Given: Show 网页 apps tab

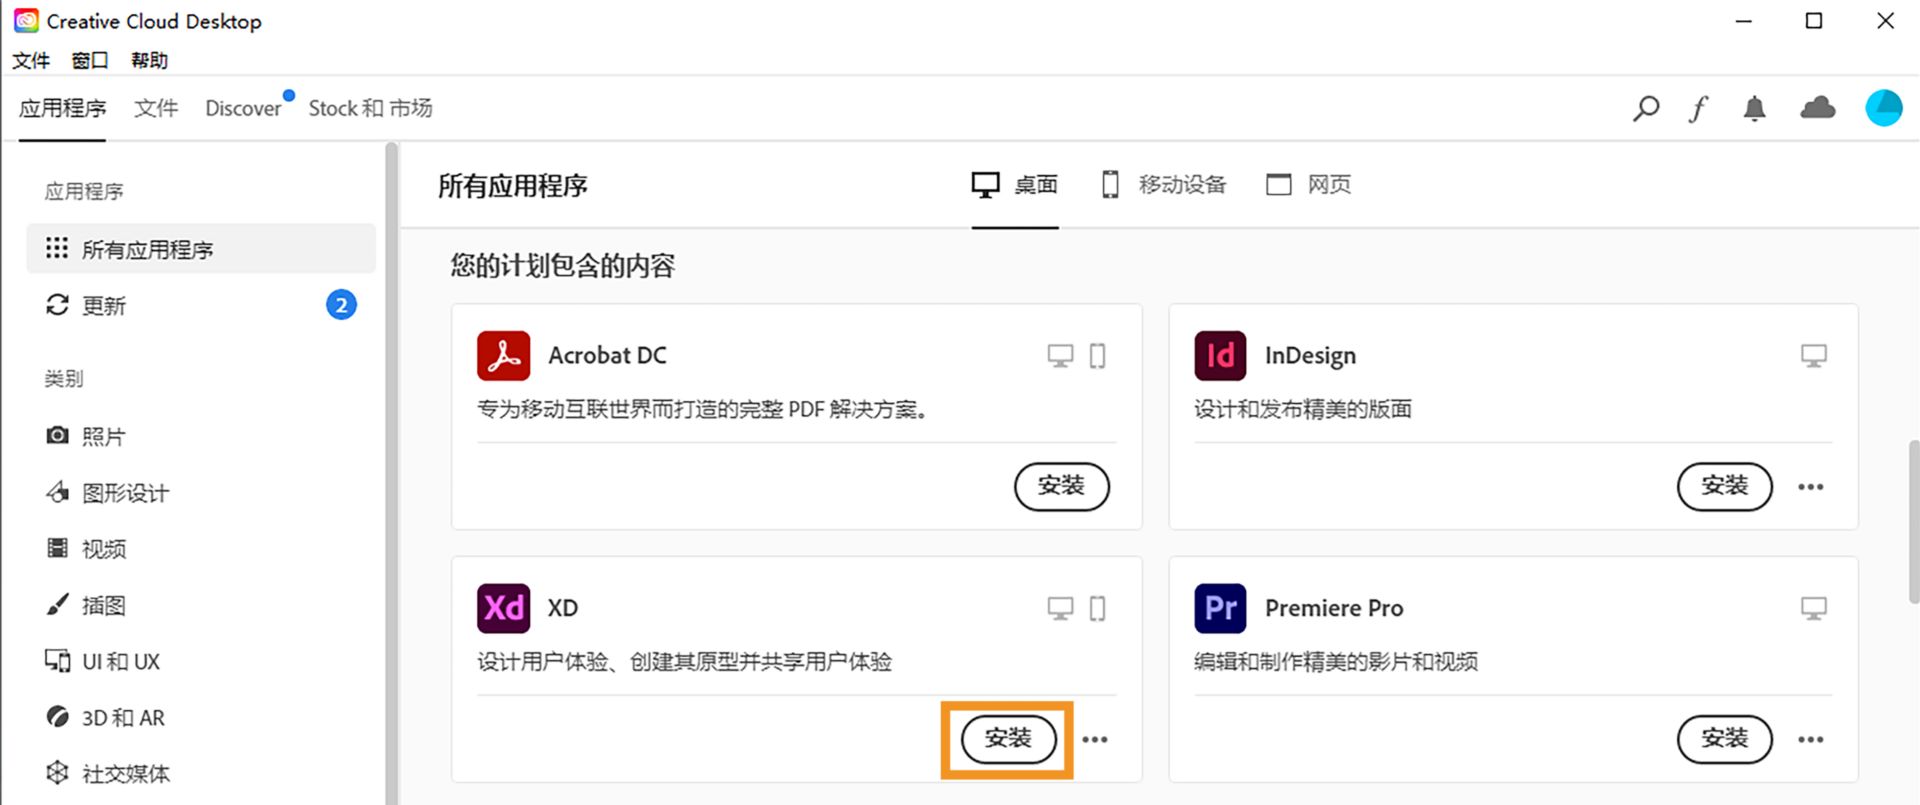Looking at the screenshot, I should click(1309, 185).
